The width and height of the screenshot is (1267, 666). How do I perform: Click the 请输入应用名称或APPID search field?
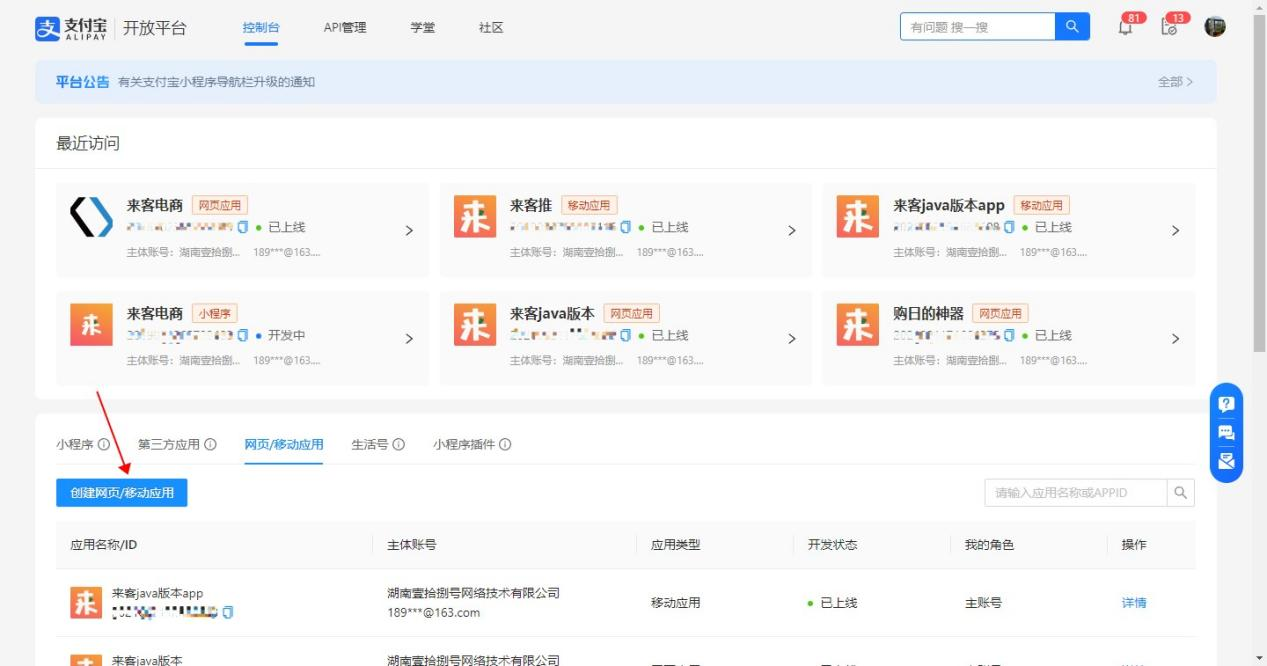[x=1075, y=493]
